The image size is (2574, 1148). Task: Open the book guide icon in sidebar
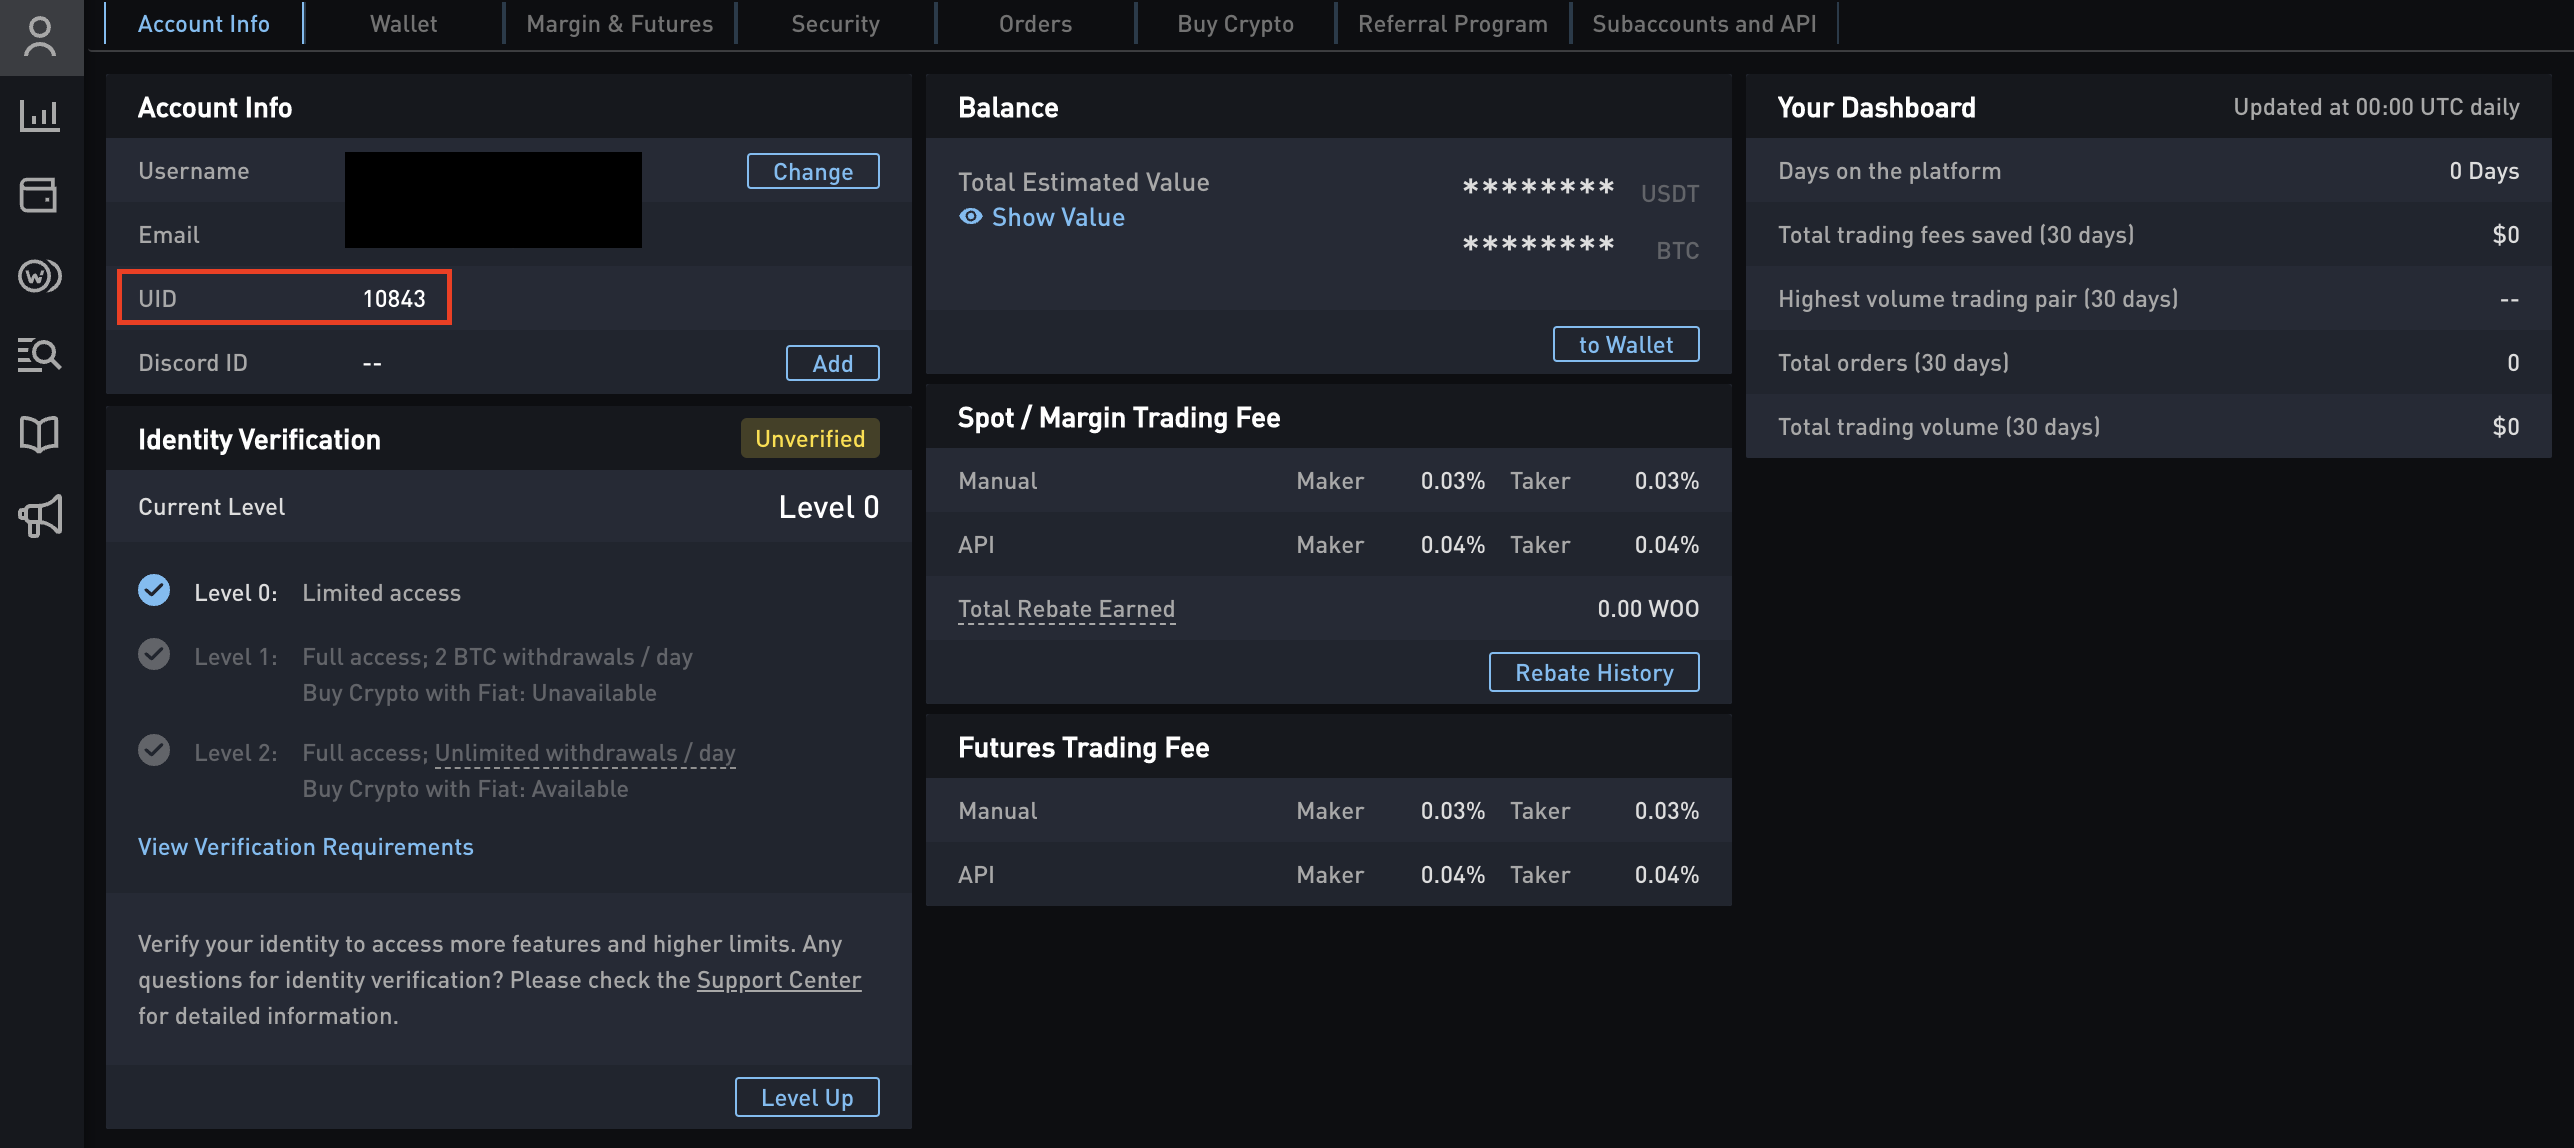coord(39,434)
